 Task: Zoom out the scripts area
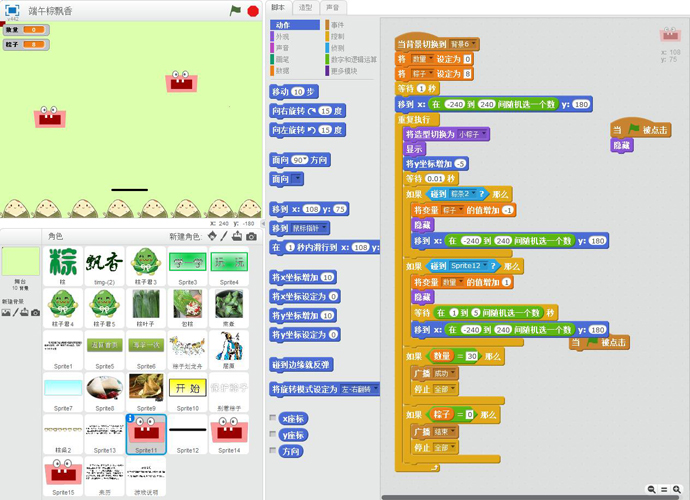pos(652,489)
